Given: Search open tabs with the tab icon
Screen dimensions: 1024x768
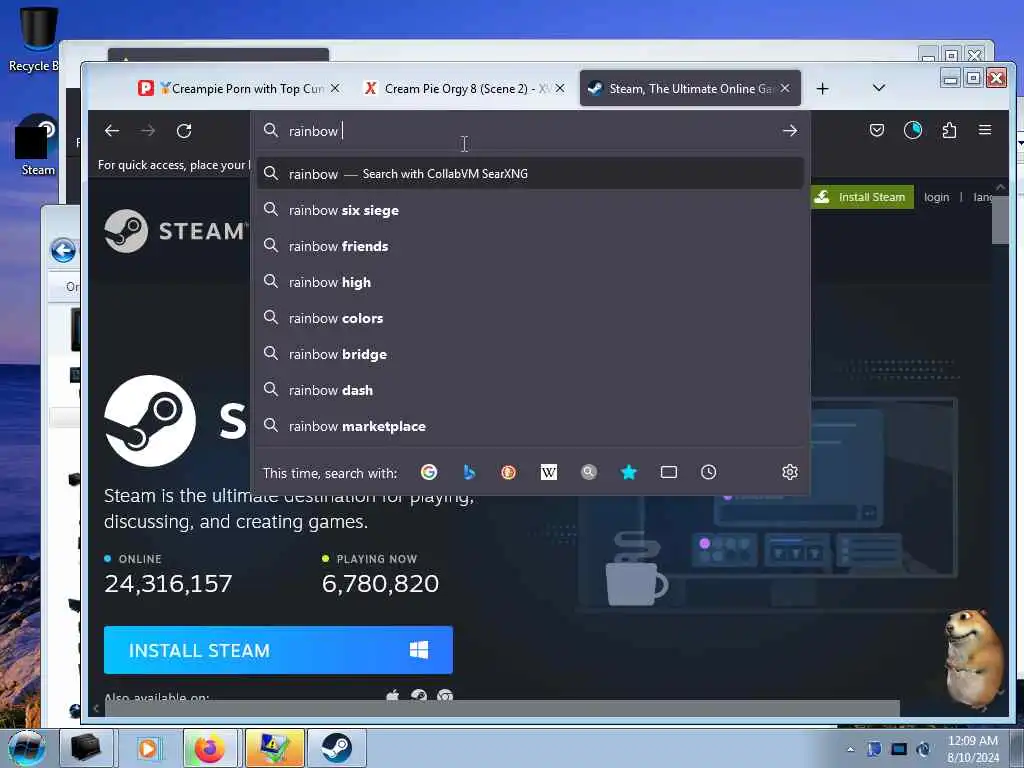Looking at the screenshot, I should [669, 472].
